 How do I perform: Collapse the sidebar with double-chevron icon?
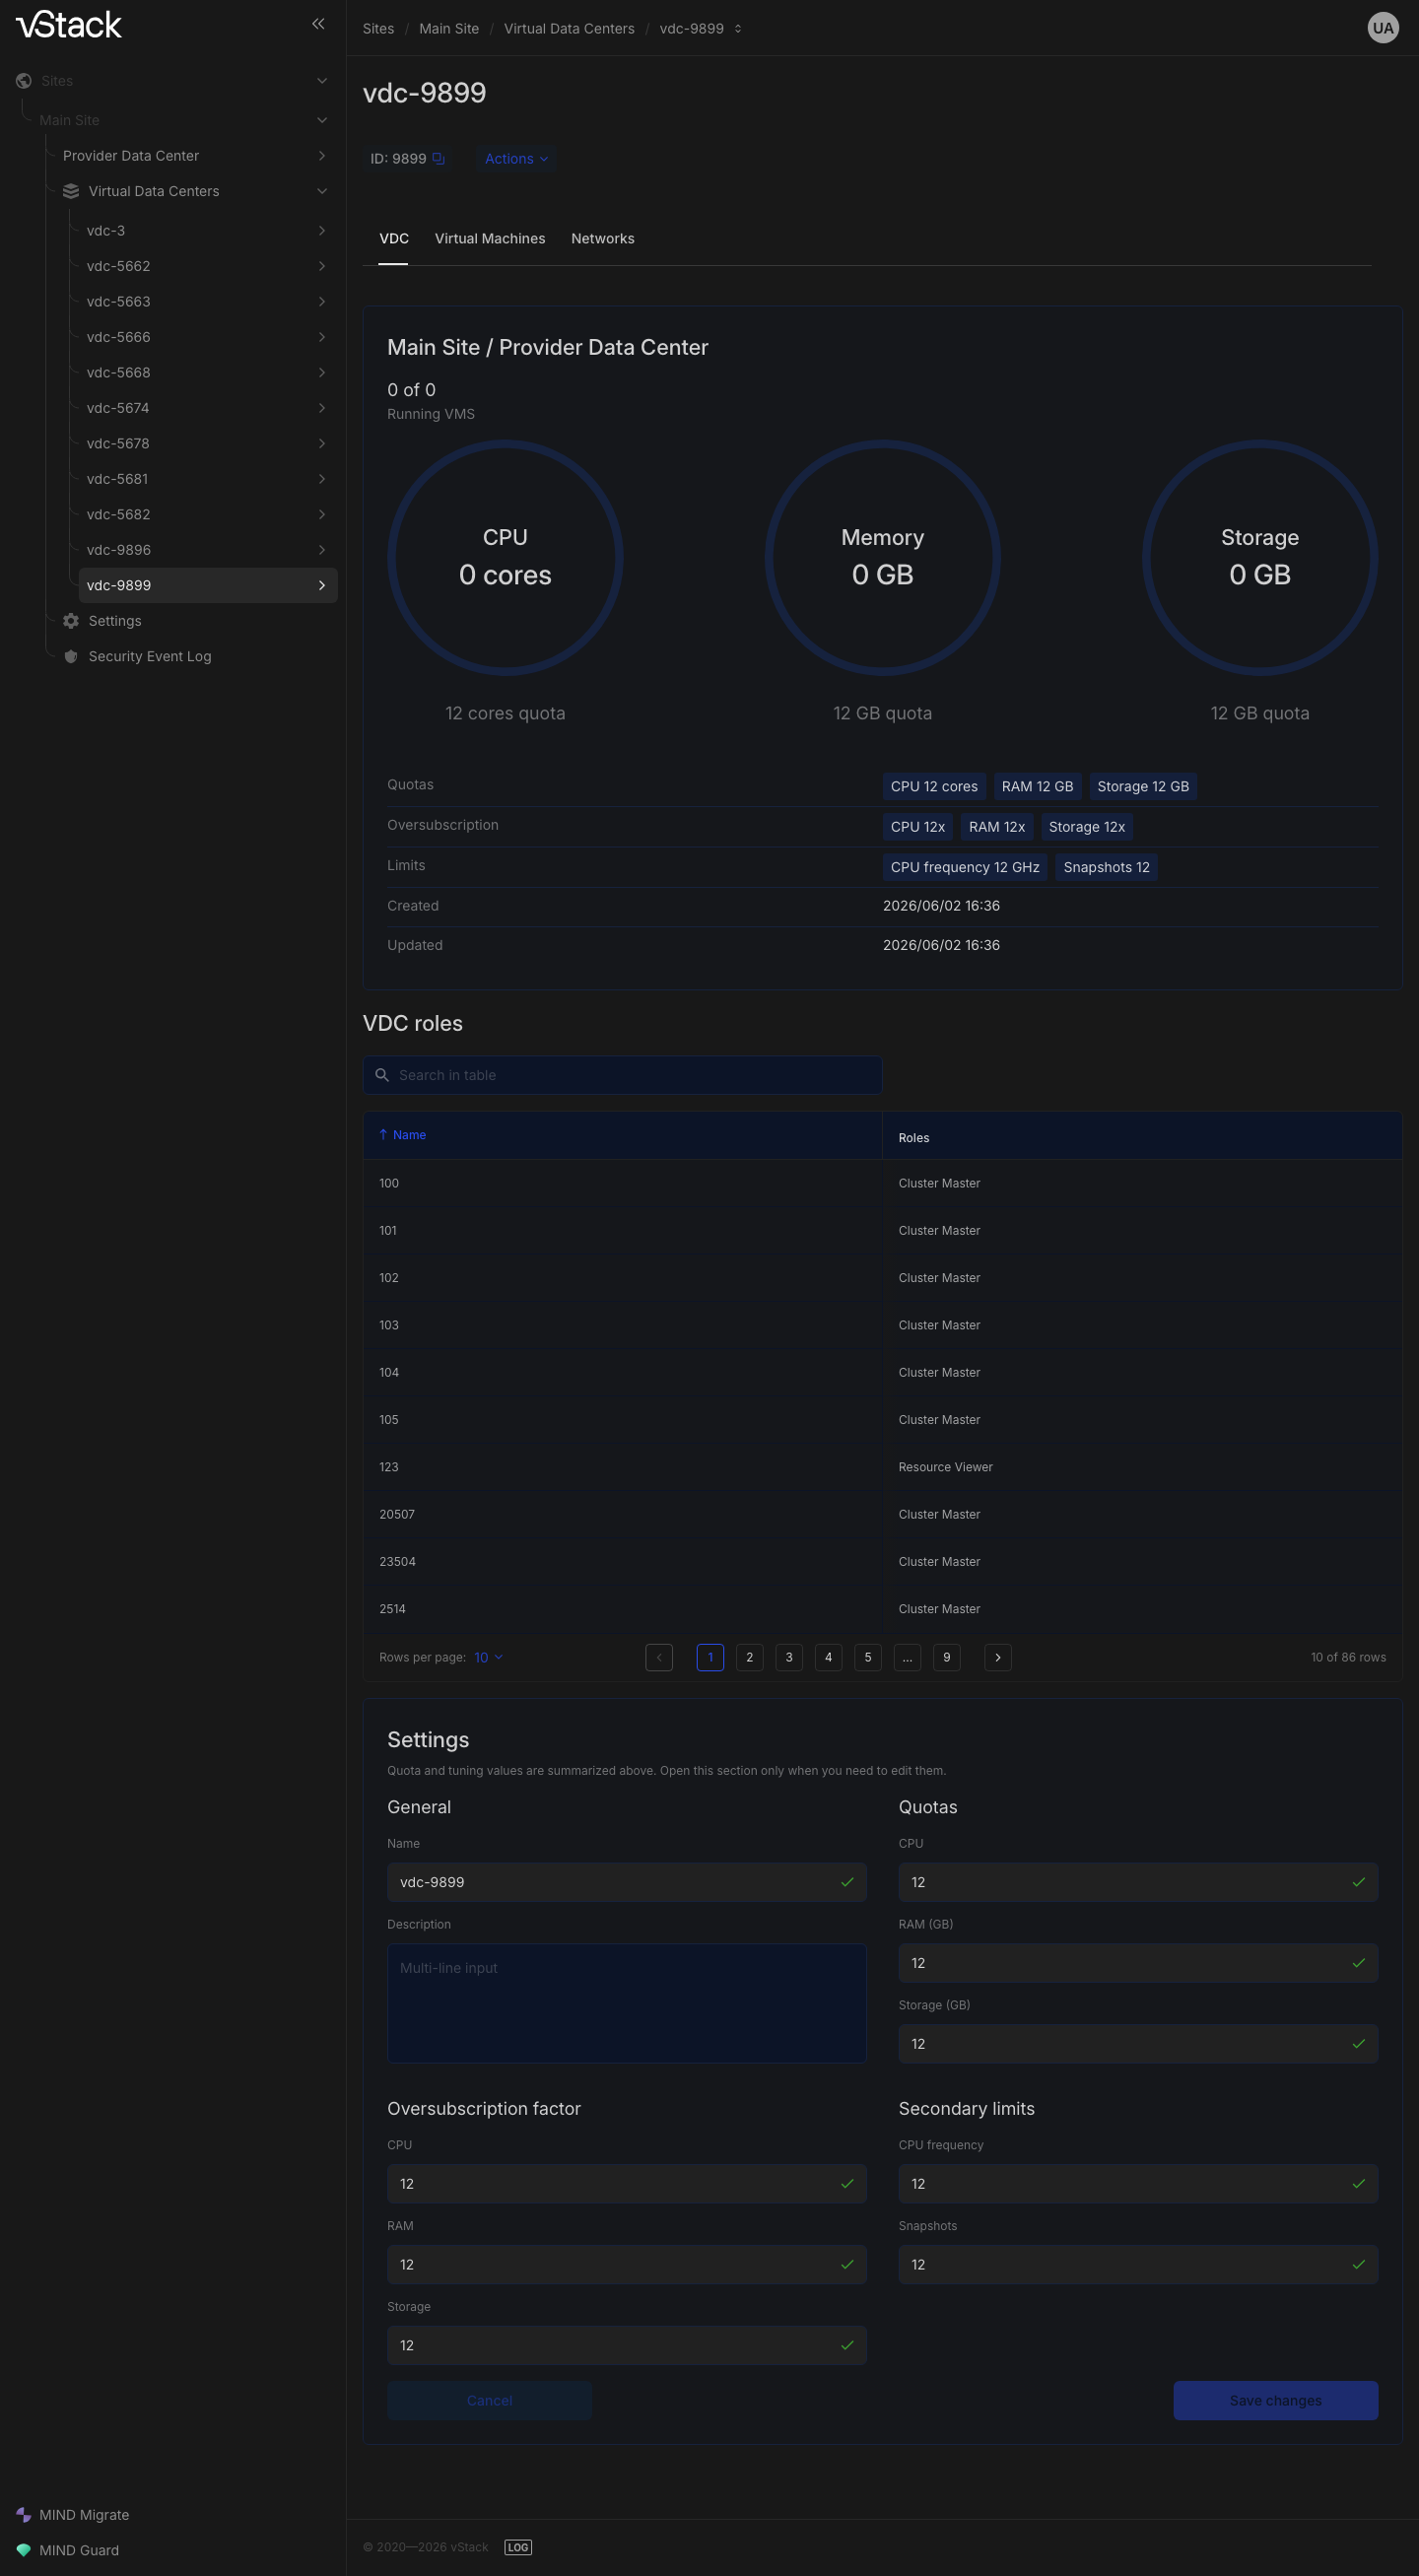[x=318, y=24]
